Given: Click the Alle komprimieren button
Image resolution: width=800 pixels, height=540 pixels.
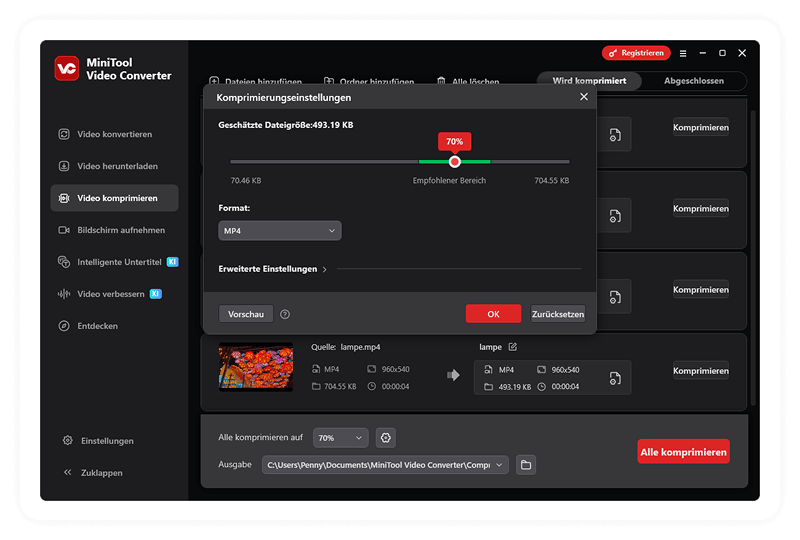Looking at the screenshot, I should click(683, 452).
